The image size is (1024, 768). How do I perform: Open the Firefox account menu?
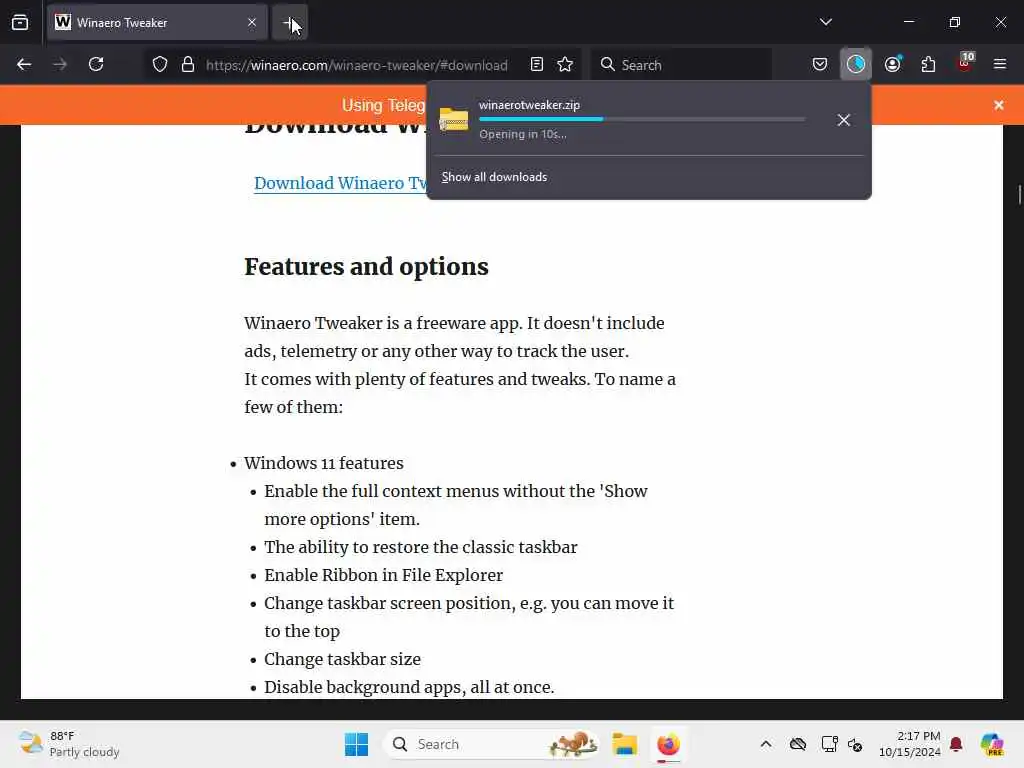pos(893,65)
